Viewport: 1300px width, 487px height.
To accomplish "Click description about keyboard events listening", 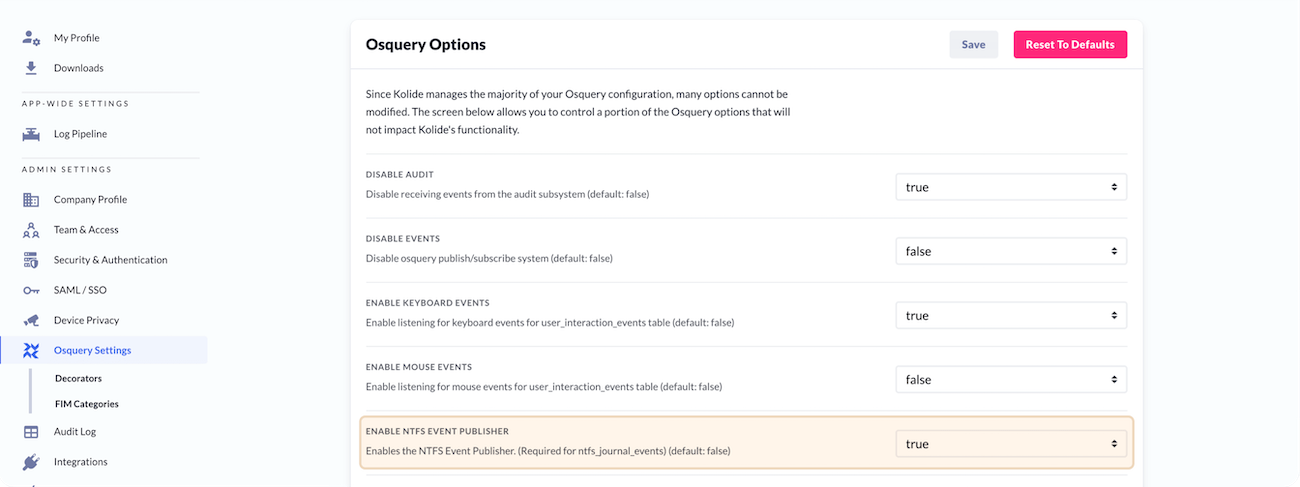I will 550,322.
